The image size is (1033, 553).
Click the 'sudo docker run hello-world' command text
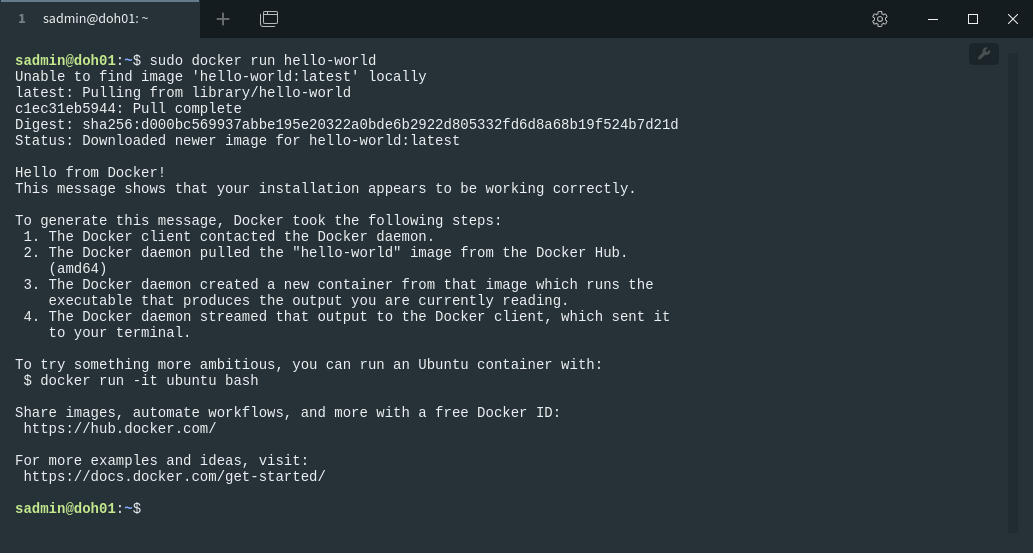[263, 61]
